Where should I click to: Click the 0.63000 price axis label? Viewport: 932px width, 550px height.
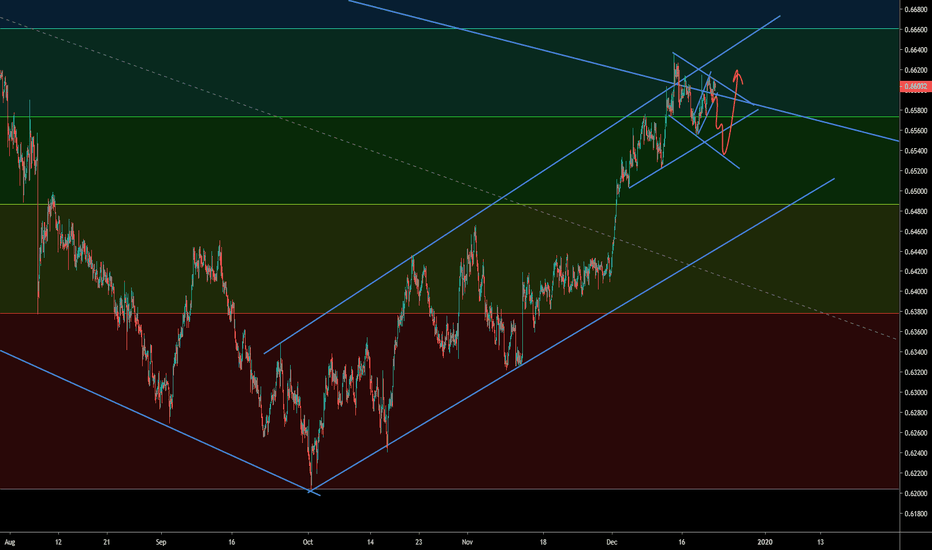point(914,393)
